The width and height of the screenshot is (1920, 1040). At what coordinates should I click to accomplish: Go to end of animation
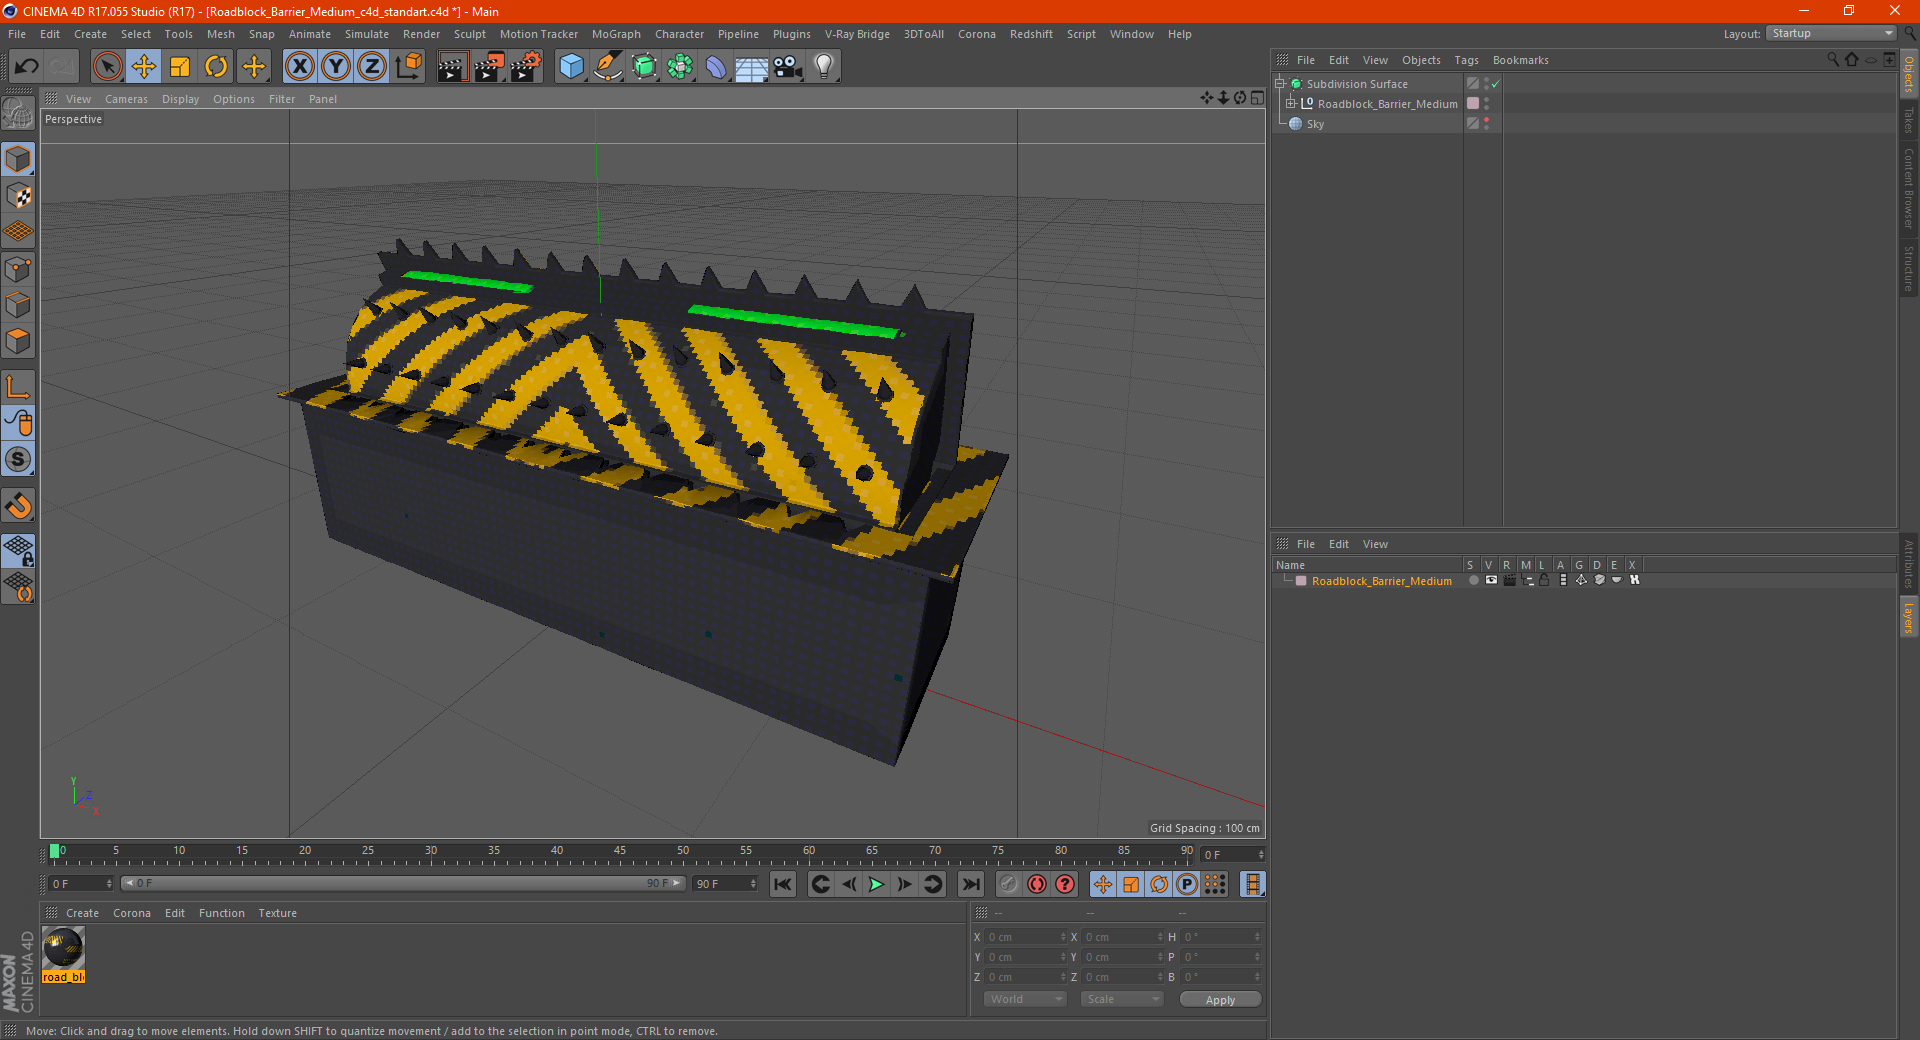[971, 884]
